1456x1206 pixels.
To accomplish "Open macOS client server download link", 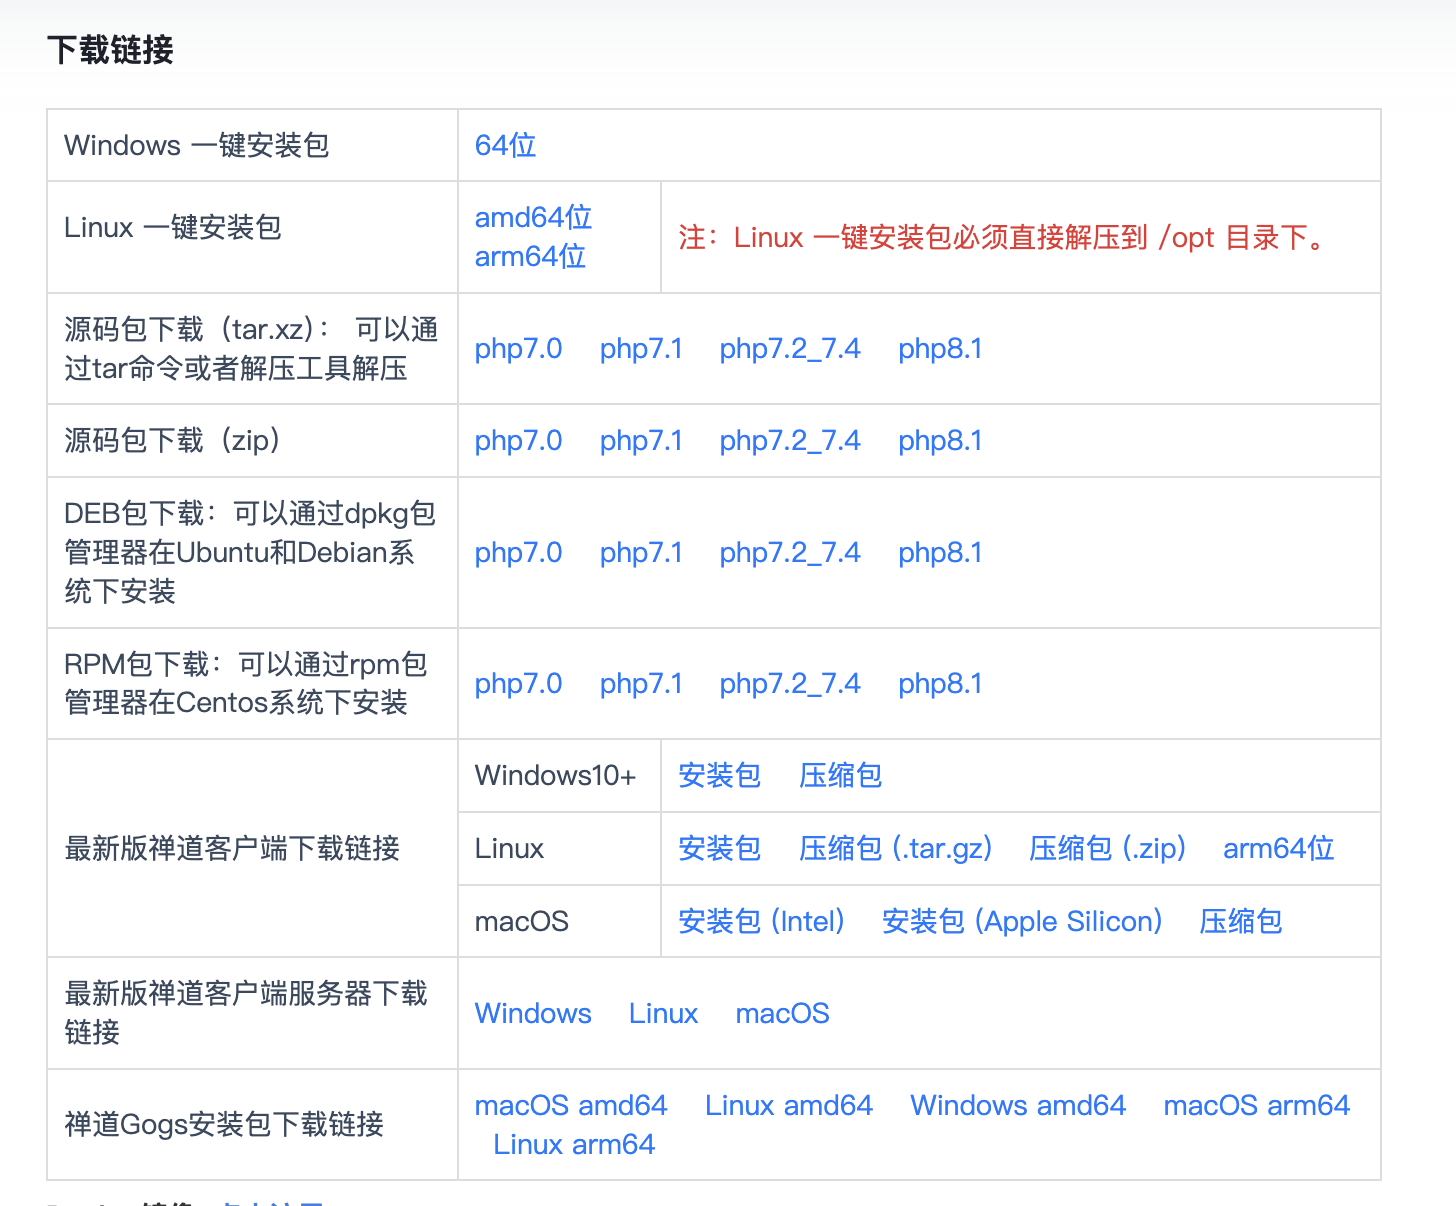I will (782, 1013).
